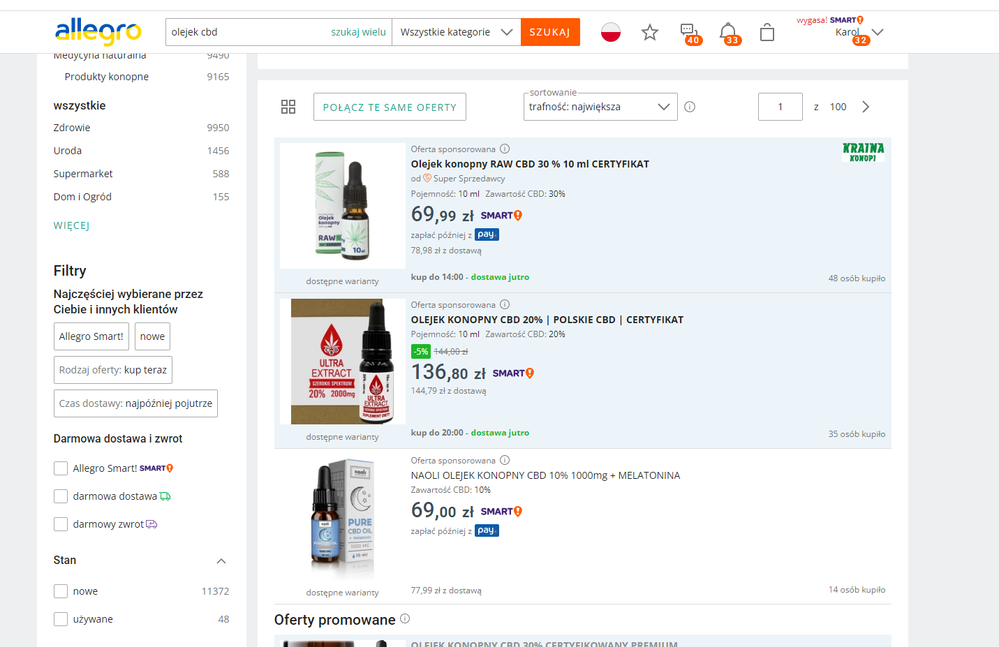Viewport: 999px width, 647px height.
Task: Tick nowe condition checkbox
Action: (61, 591)
